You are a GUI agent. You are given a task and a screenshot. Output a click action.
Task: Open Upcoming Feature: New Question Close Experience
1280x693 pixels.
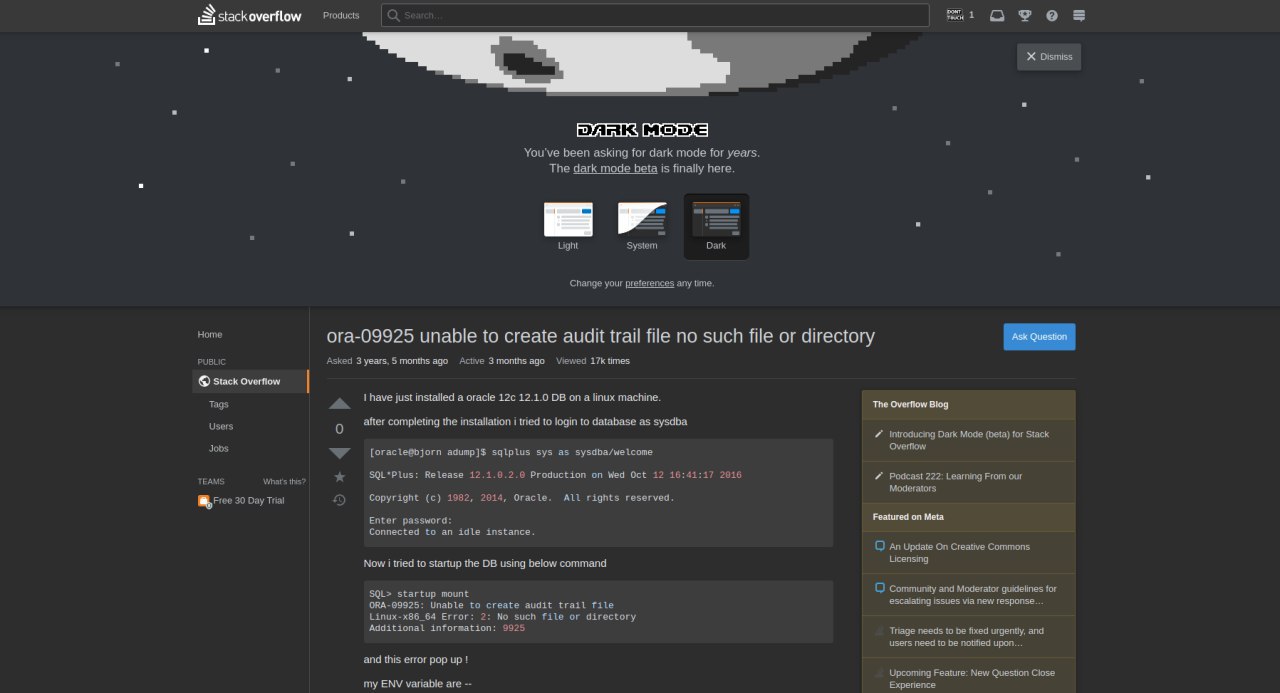tap(972, 678)
